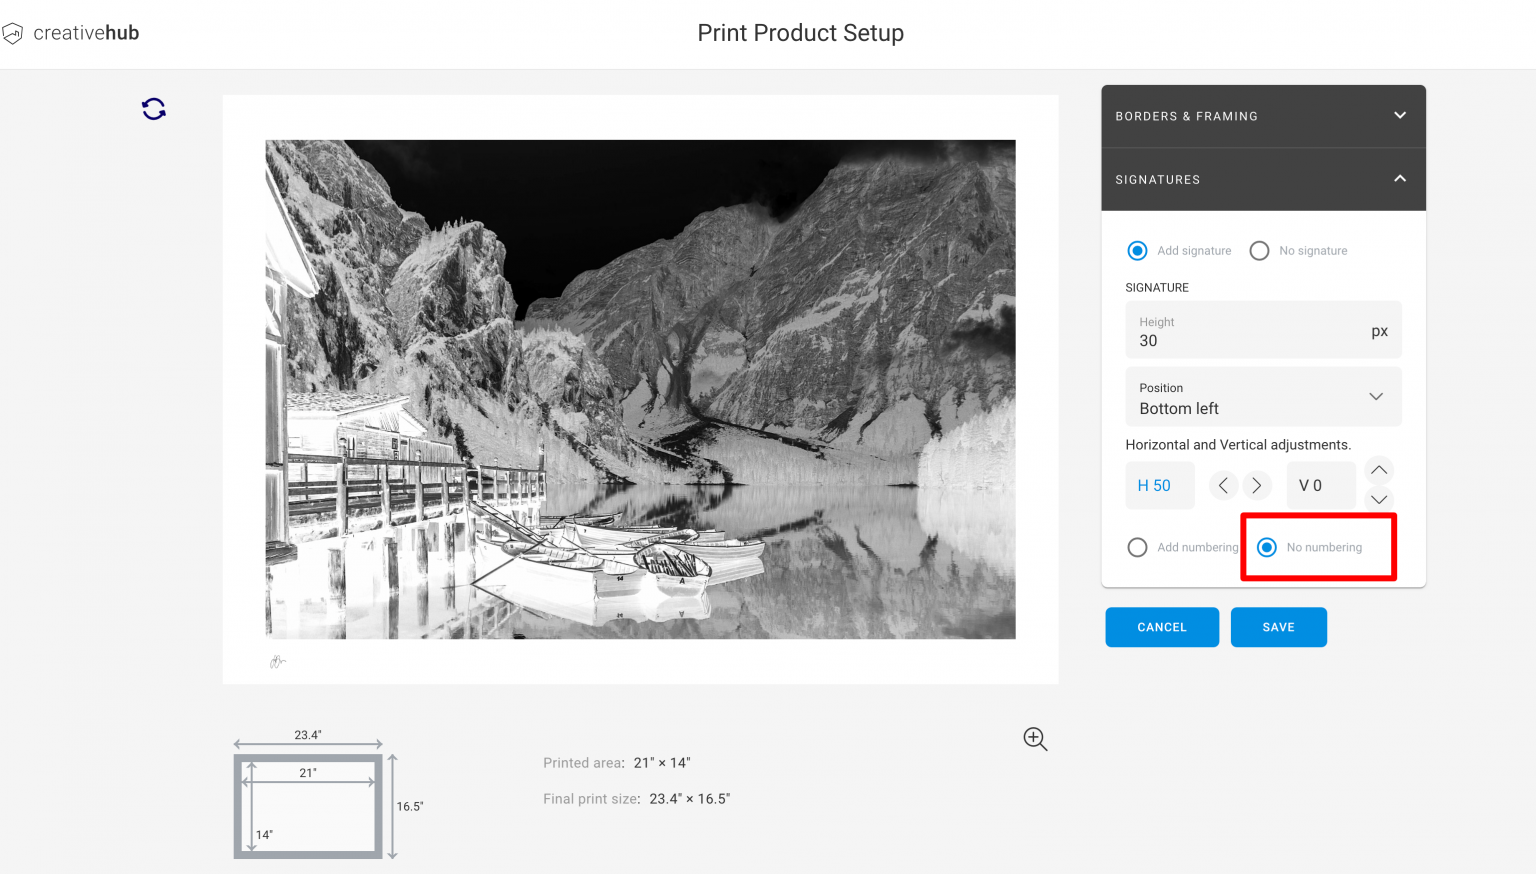Click the up arrow to raise V adjustment

1378,470
